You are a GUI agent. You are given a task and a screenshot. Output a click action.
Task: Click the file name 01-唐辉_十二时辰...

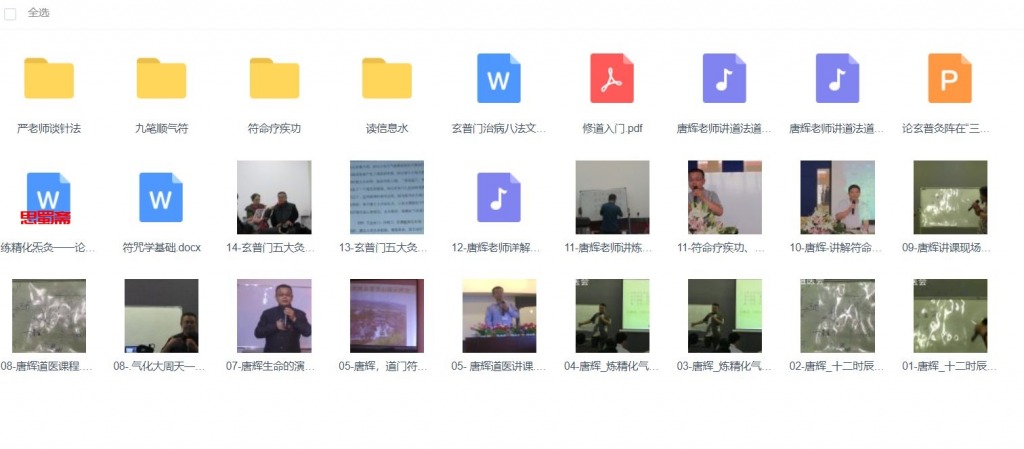950,366
